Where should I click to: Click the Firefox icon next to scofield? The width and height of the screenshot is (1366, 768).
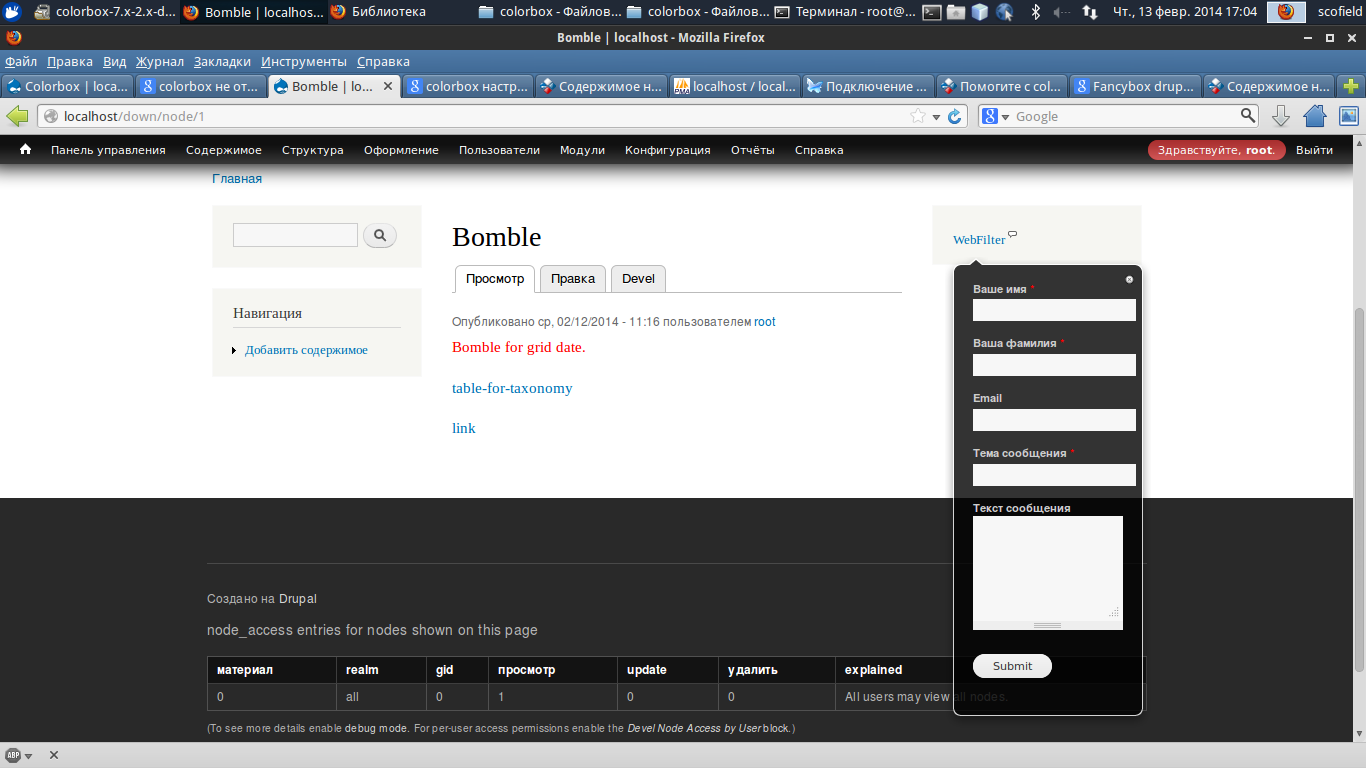[1286, 12]
